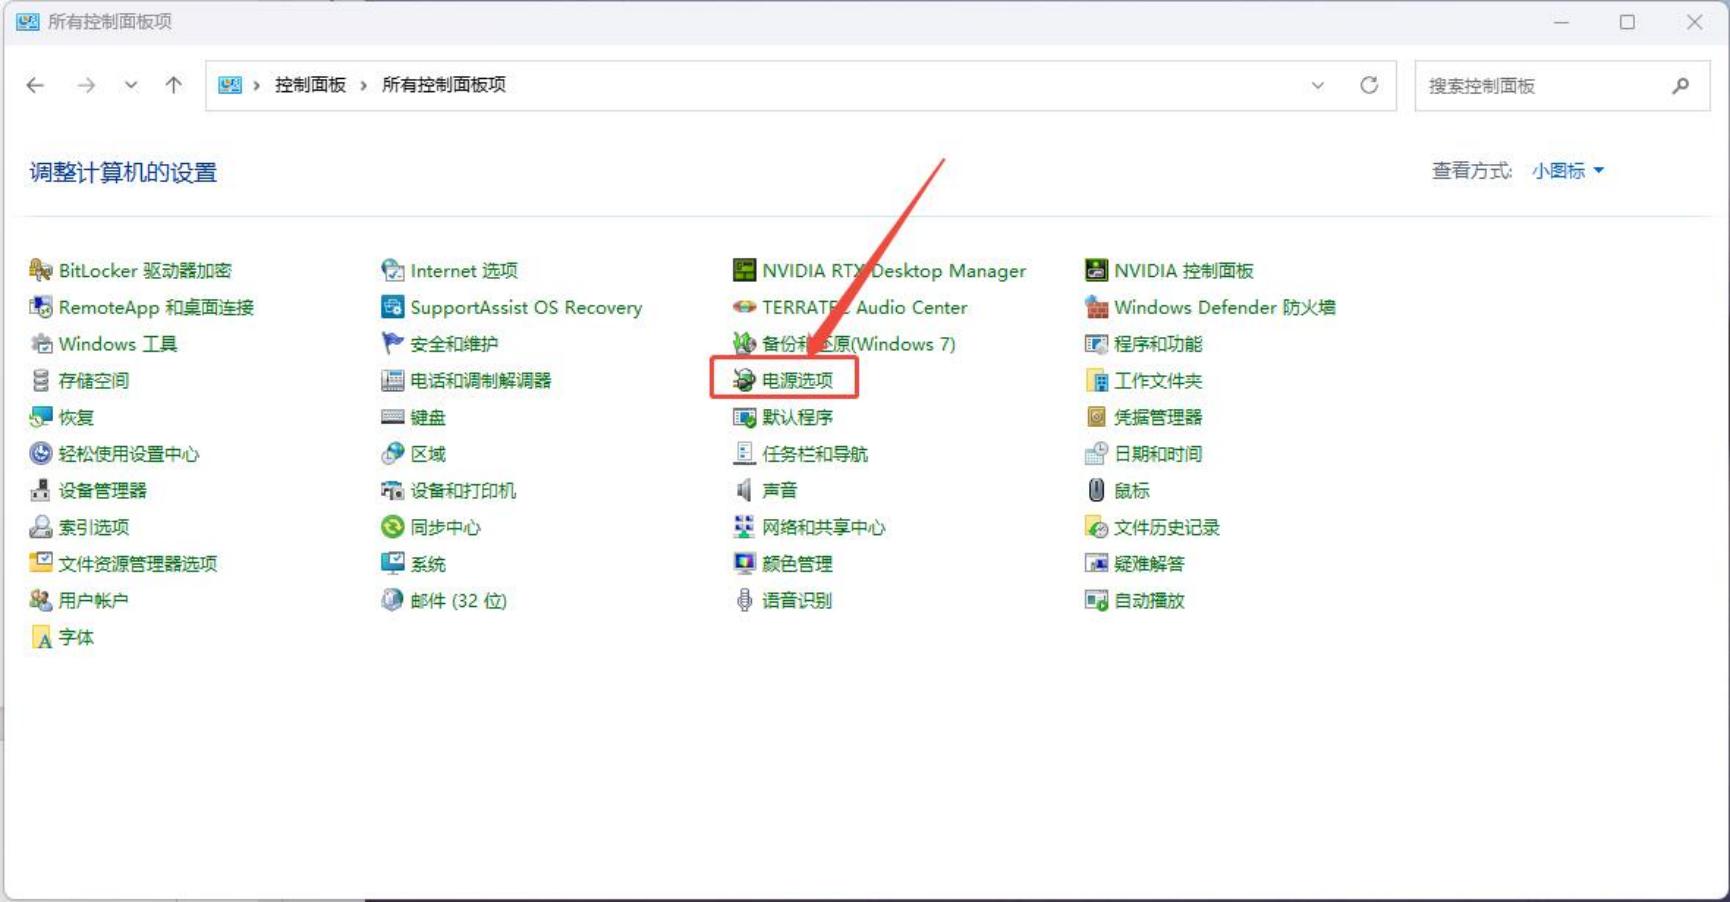1730x902 pixels.
Task: Navigate back with the back arrow
Action: tap(36, 86)
